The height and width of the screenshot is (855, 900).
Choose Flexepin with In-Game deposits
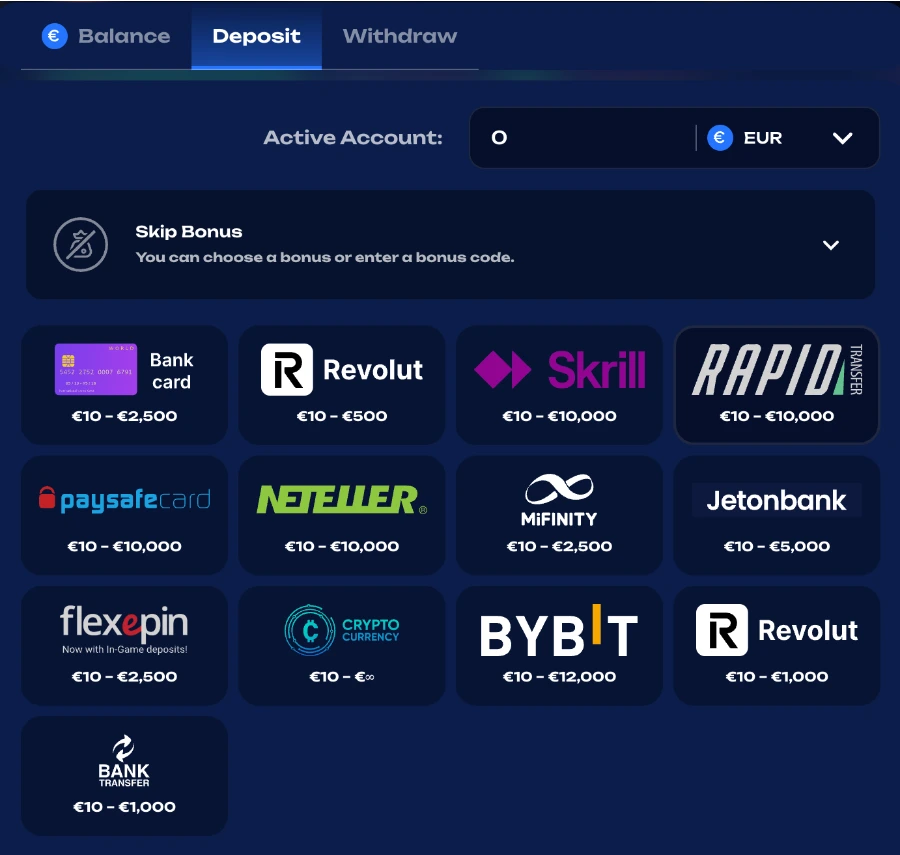coord(124,645)
